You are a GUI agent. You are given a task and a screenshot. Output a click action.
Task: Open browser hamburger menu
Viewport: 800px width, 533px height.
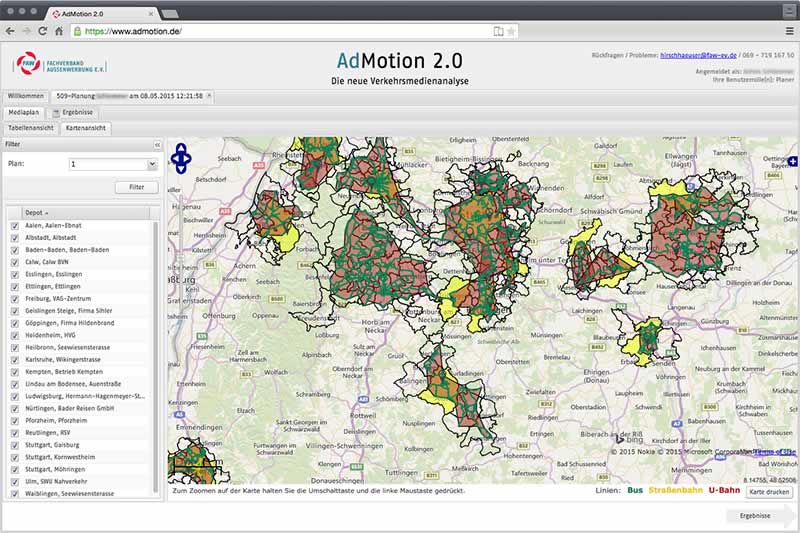(789, 31)
